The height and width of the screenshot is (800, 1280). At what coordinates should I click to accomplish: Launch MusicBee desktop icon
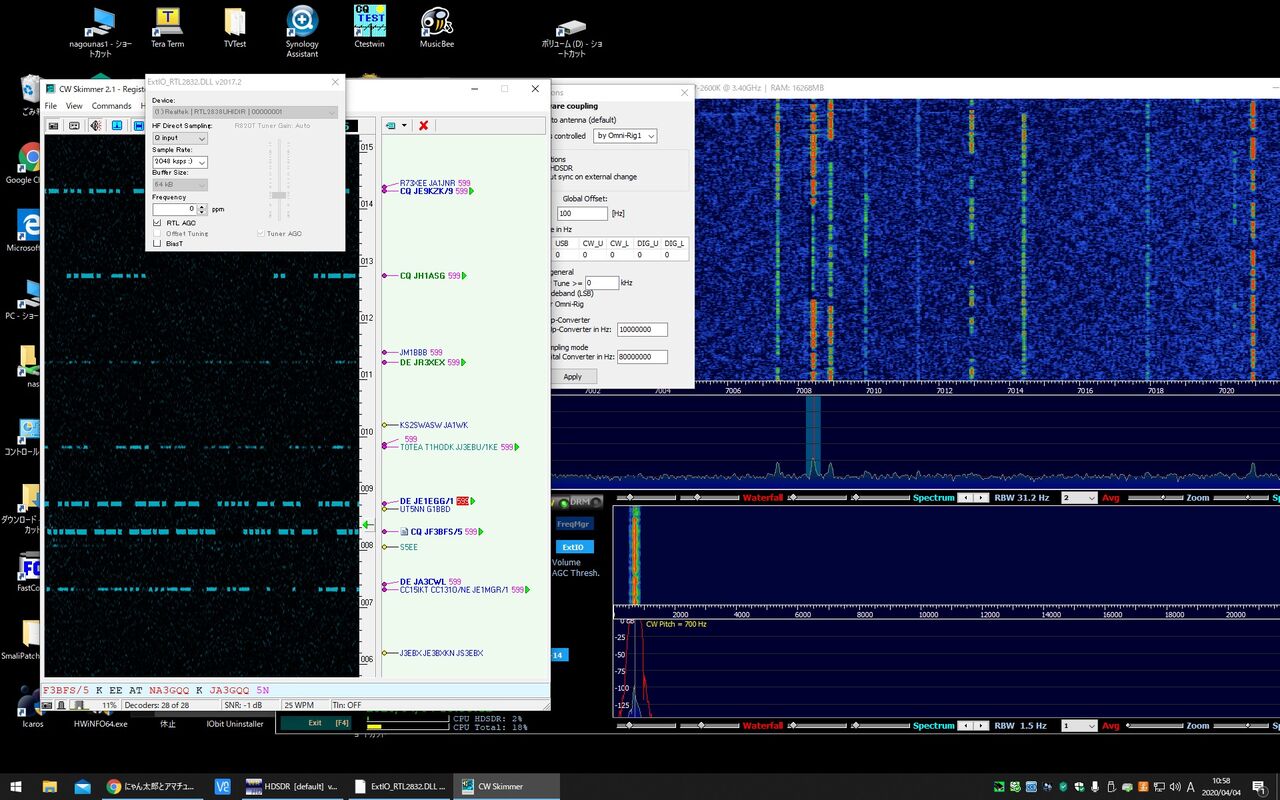(437, 27)
